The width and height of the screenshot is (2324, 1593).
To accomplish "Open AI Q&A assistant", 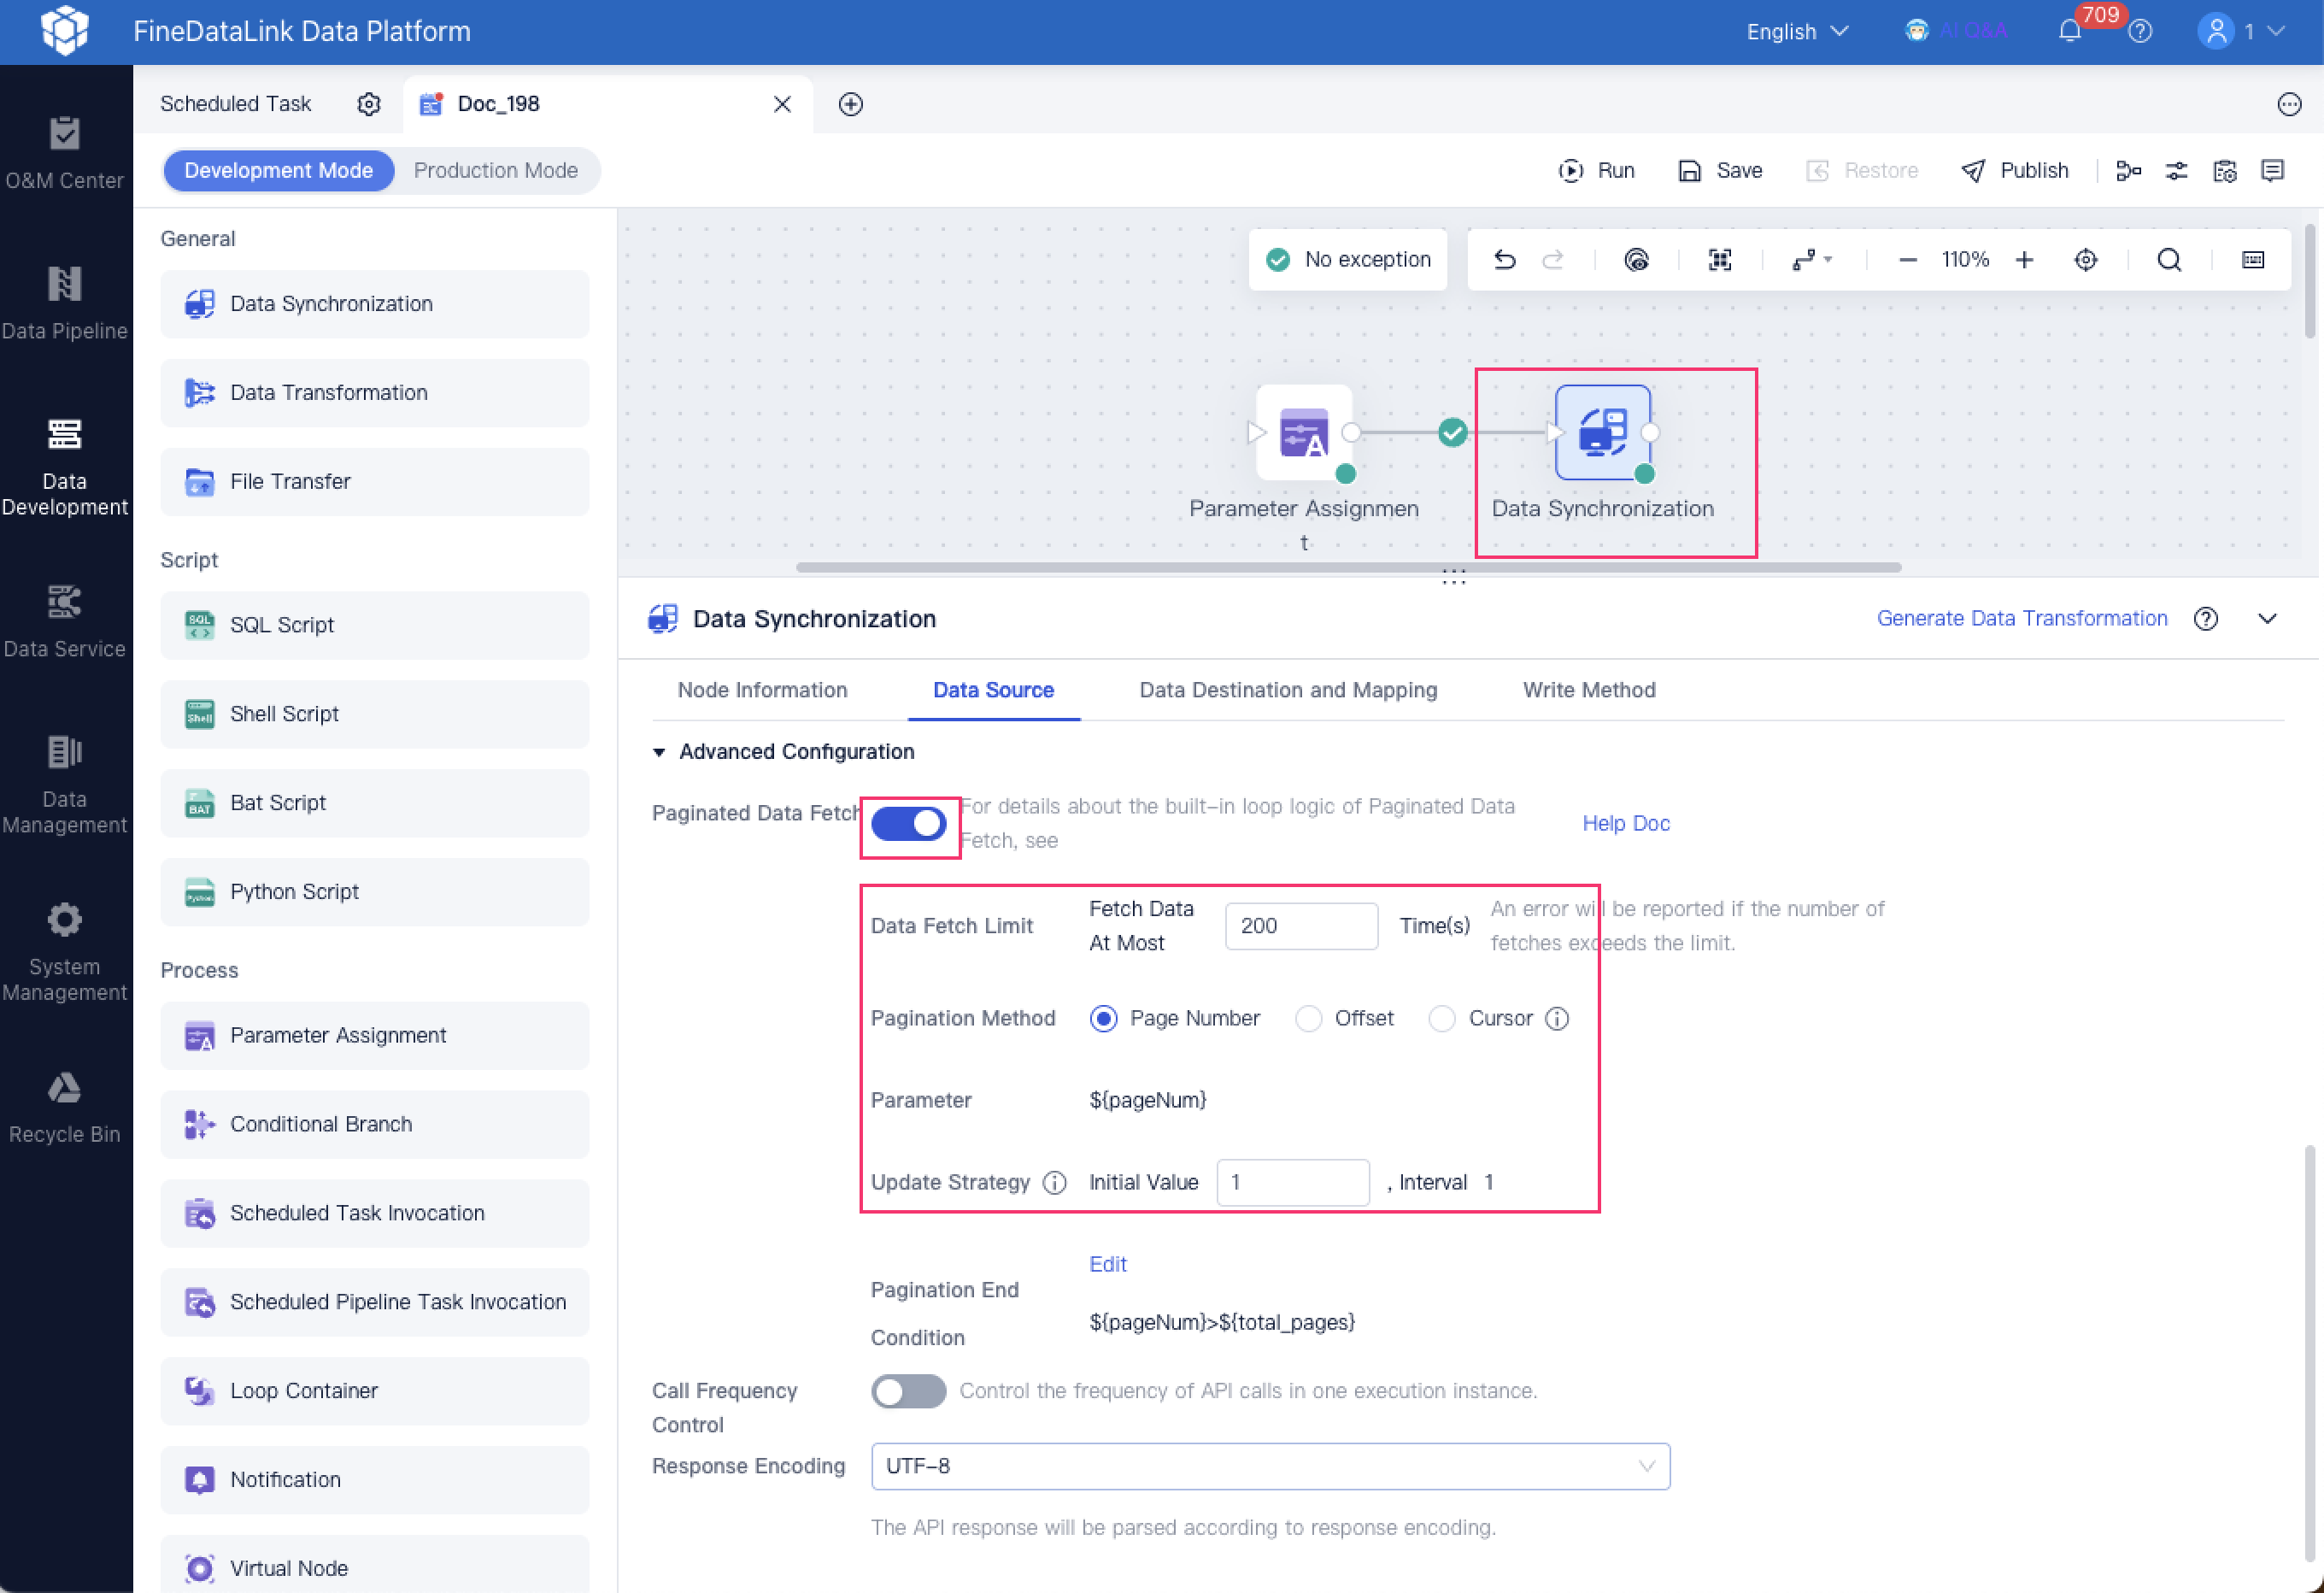I will (1956, 31).
